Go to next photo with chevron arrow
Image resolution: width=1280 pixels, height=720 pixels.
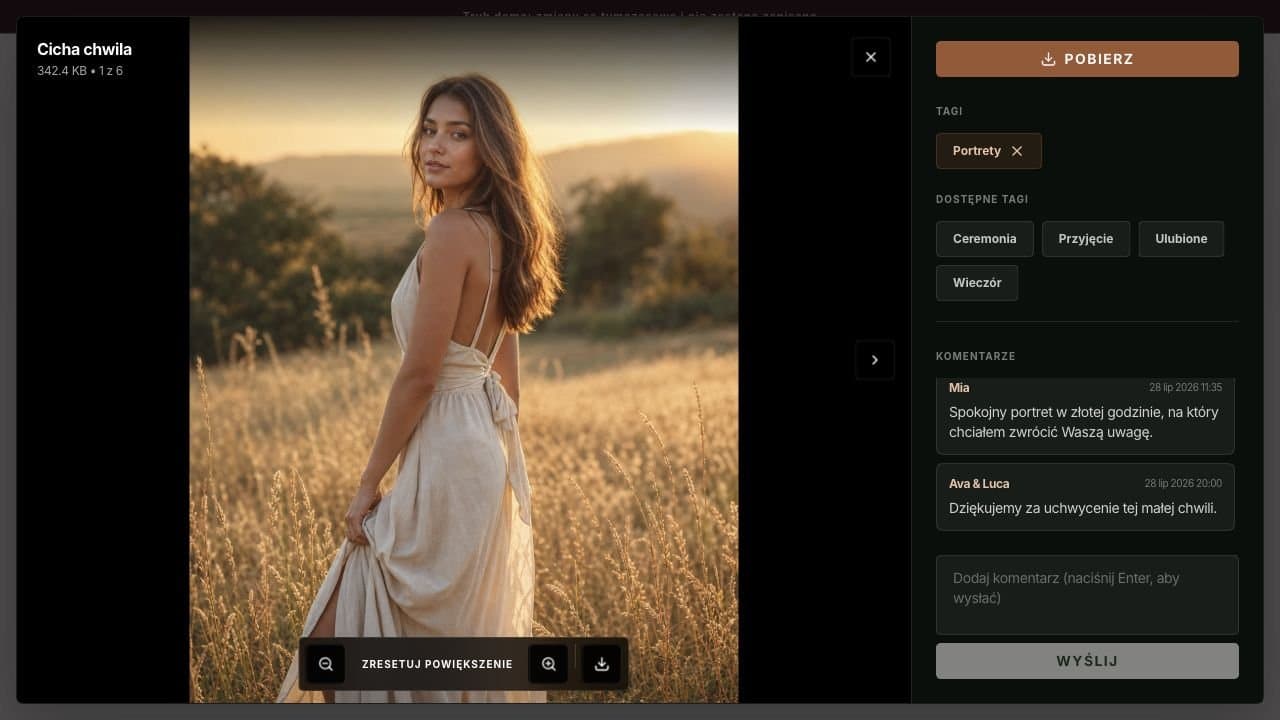[x=875, y=360]
